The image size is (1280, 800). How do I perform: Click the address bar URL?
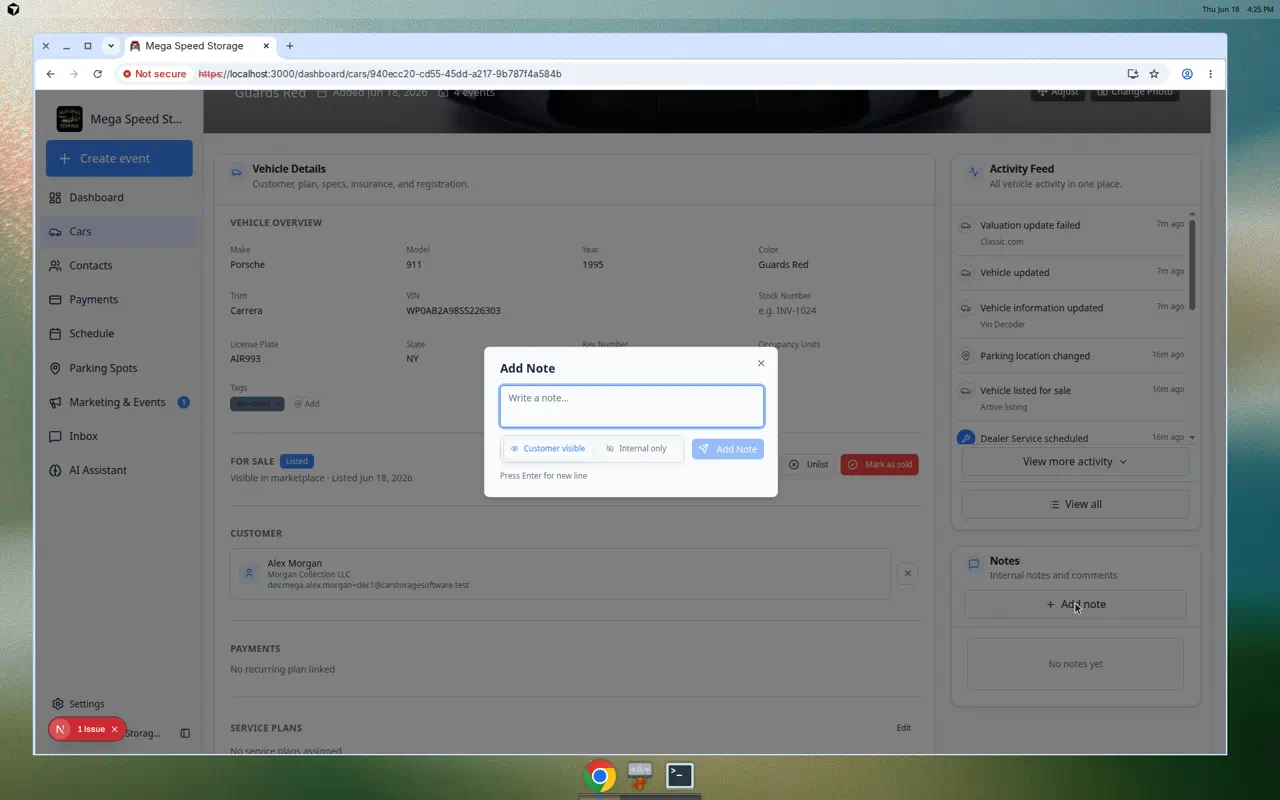click(x=380, y=74)
